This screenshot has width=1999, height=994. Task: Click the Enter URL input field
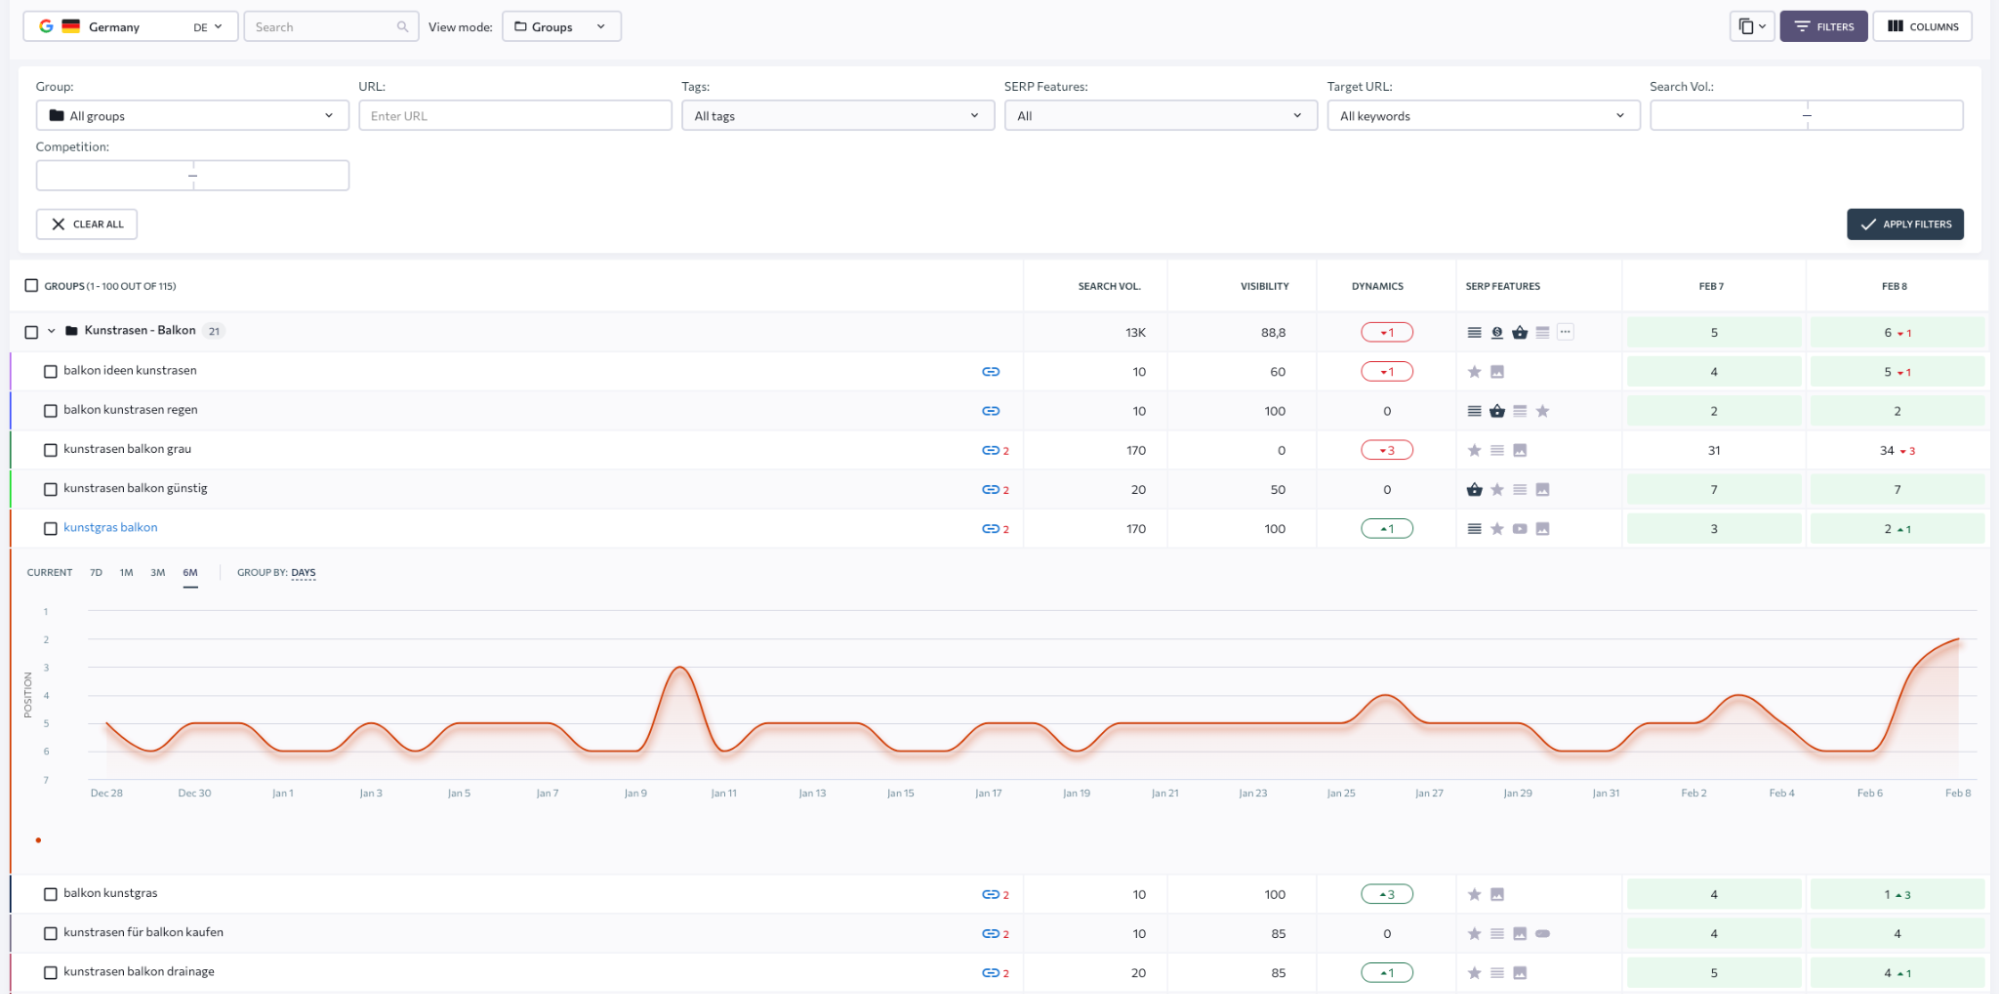point(514,116)
